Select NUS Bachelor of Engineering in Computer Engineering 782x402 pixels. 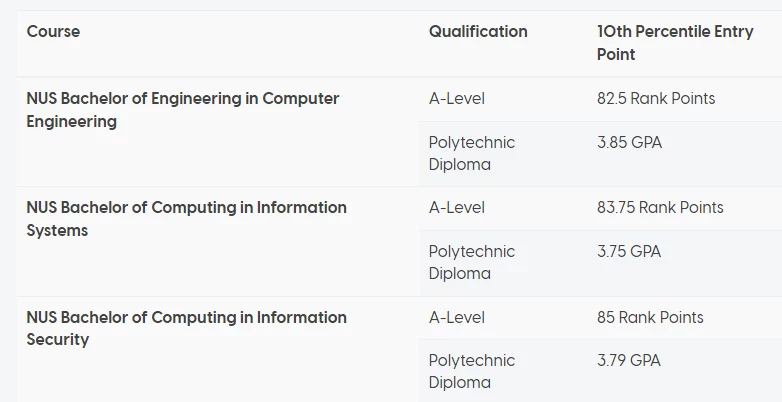pos(183,110)
